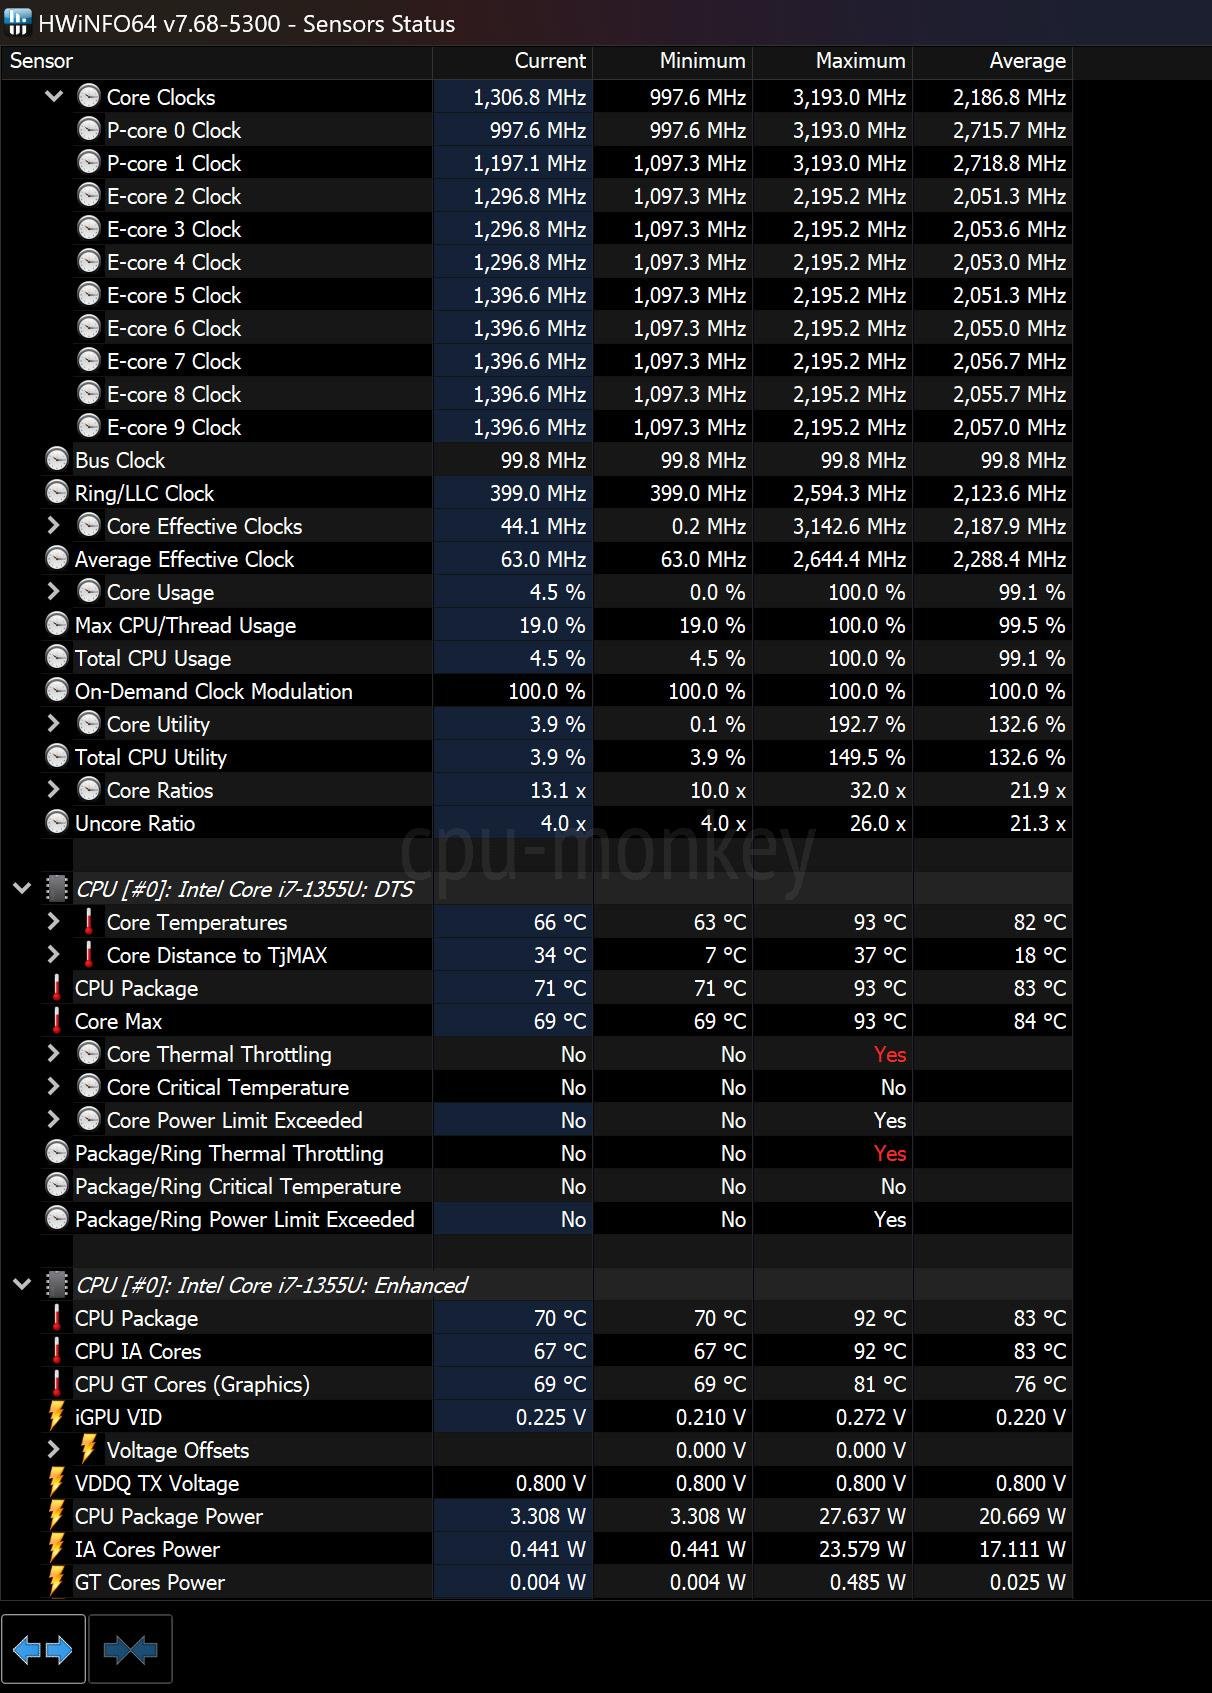Expand Core Effective Clocks group

[54, 526]
